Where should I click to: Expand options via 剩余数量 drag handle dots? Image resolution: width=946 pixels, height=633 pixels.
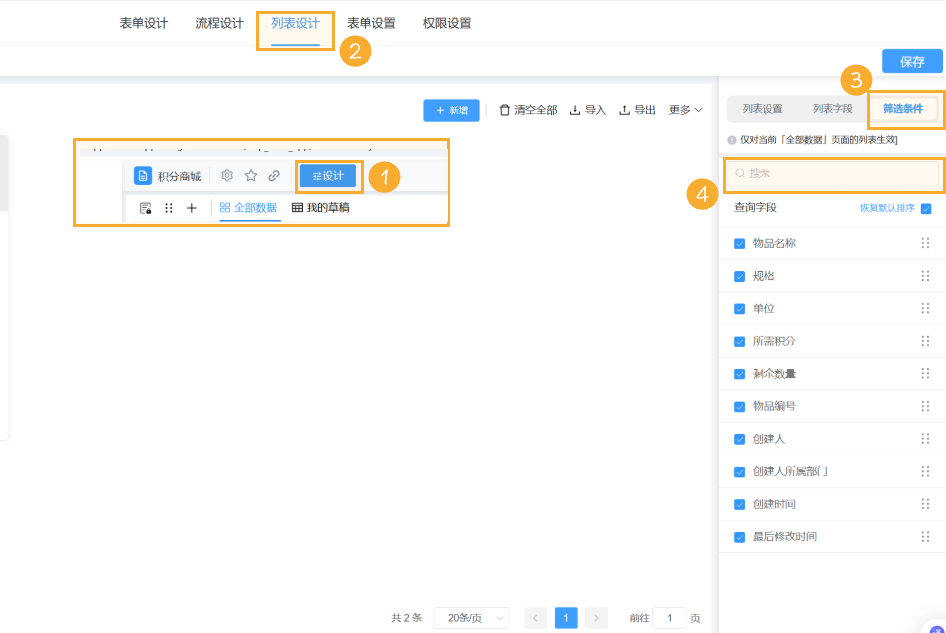pyautogui.click(x=925, y=373)
